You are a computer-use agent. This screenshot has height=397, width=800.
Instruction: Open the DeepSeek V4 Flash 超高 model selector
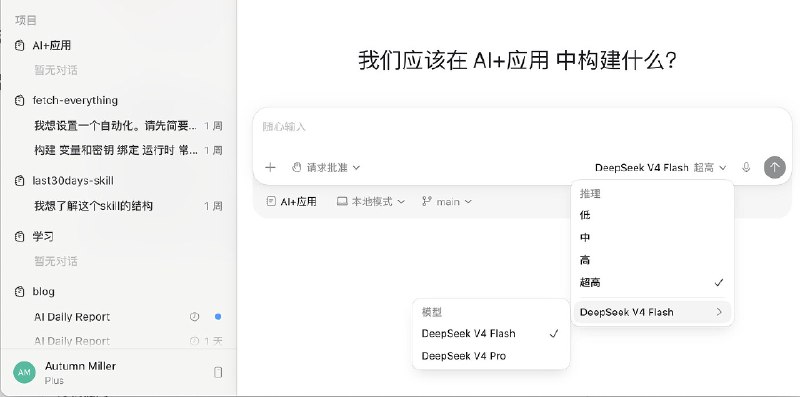point(660,167)
